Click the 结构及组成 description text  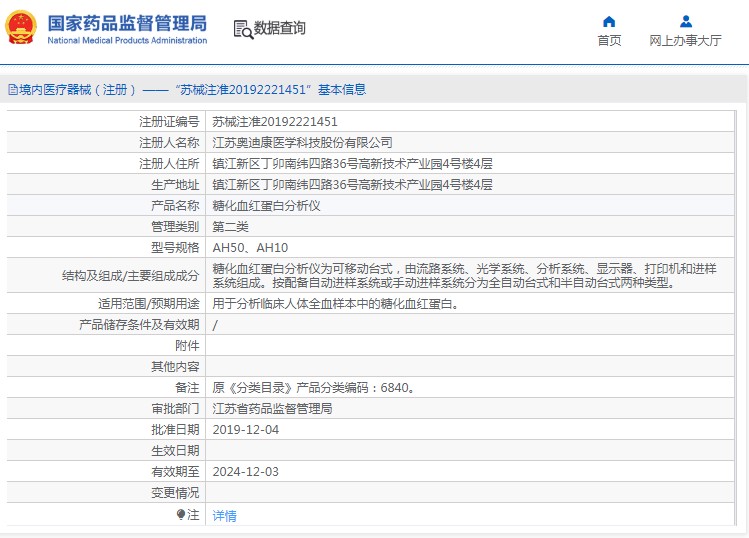coord(464,276)
